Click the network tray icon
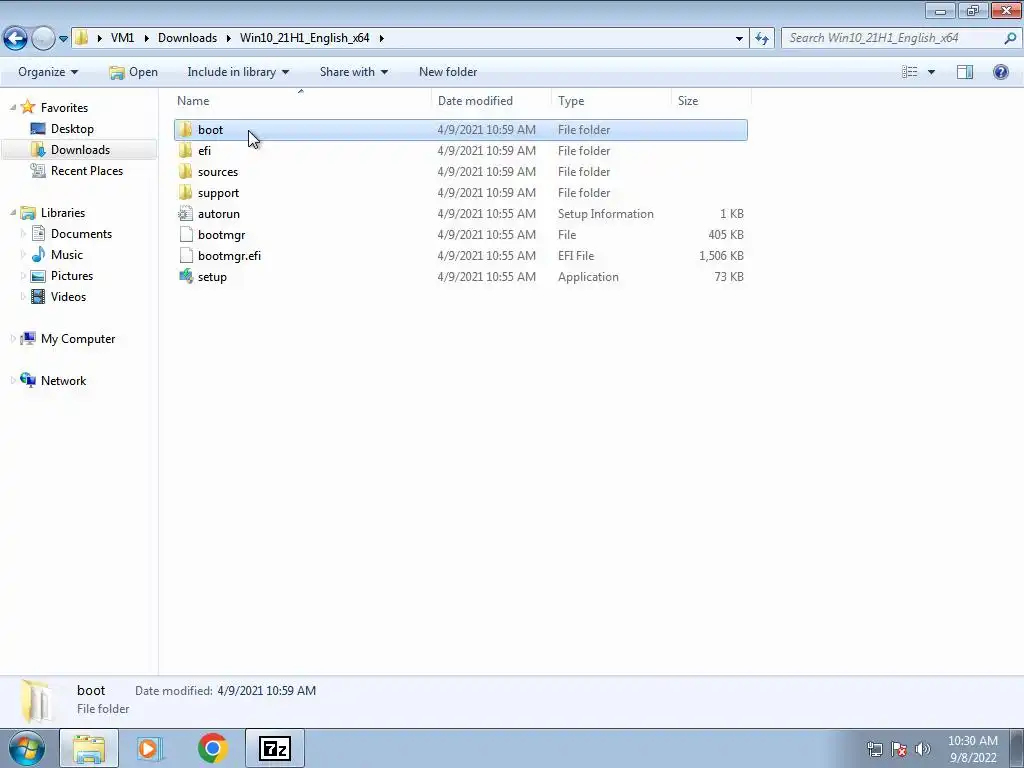Screen dimensions: 1024x768 tap(874, 749)
